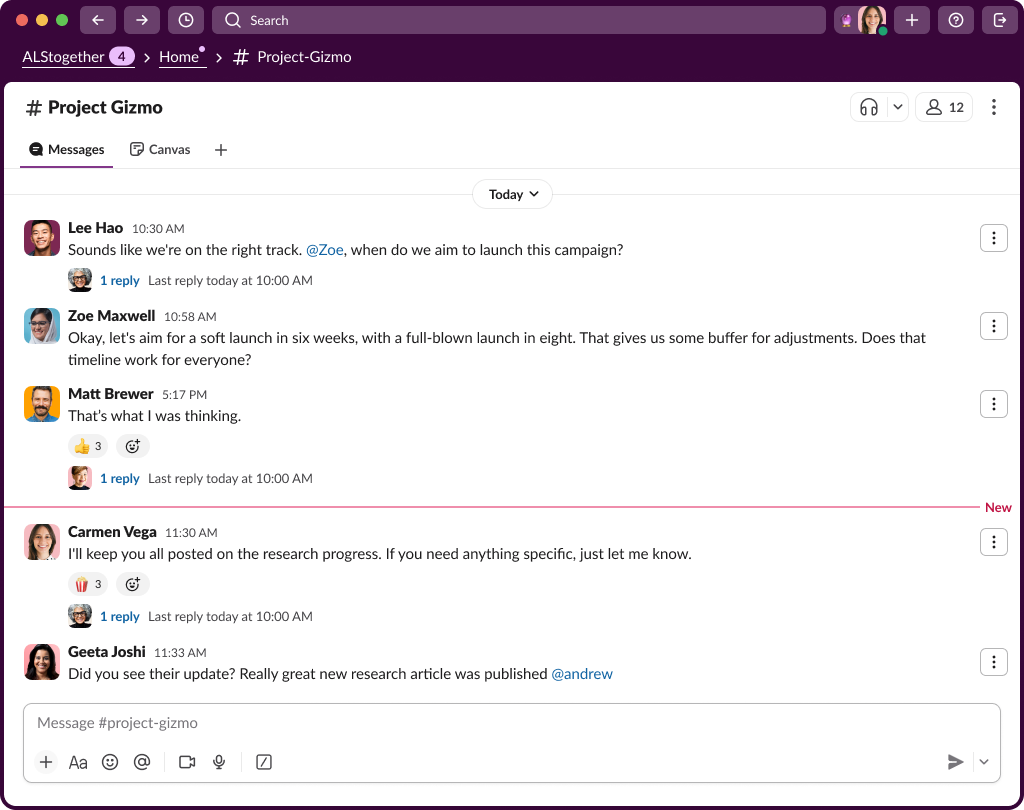The height and width of the screenshot is (810, 1024).
Task: Open the help question mark icon
Action: coord(955,20)
